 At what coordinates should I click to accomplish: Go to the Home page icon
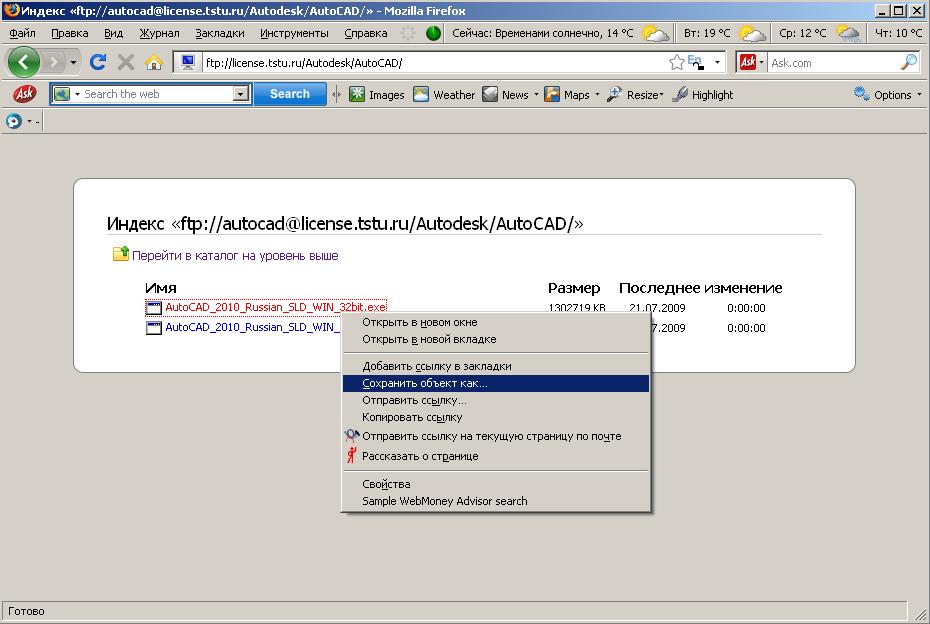click(x=154, y=62)
